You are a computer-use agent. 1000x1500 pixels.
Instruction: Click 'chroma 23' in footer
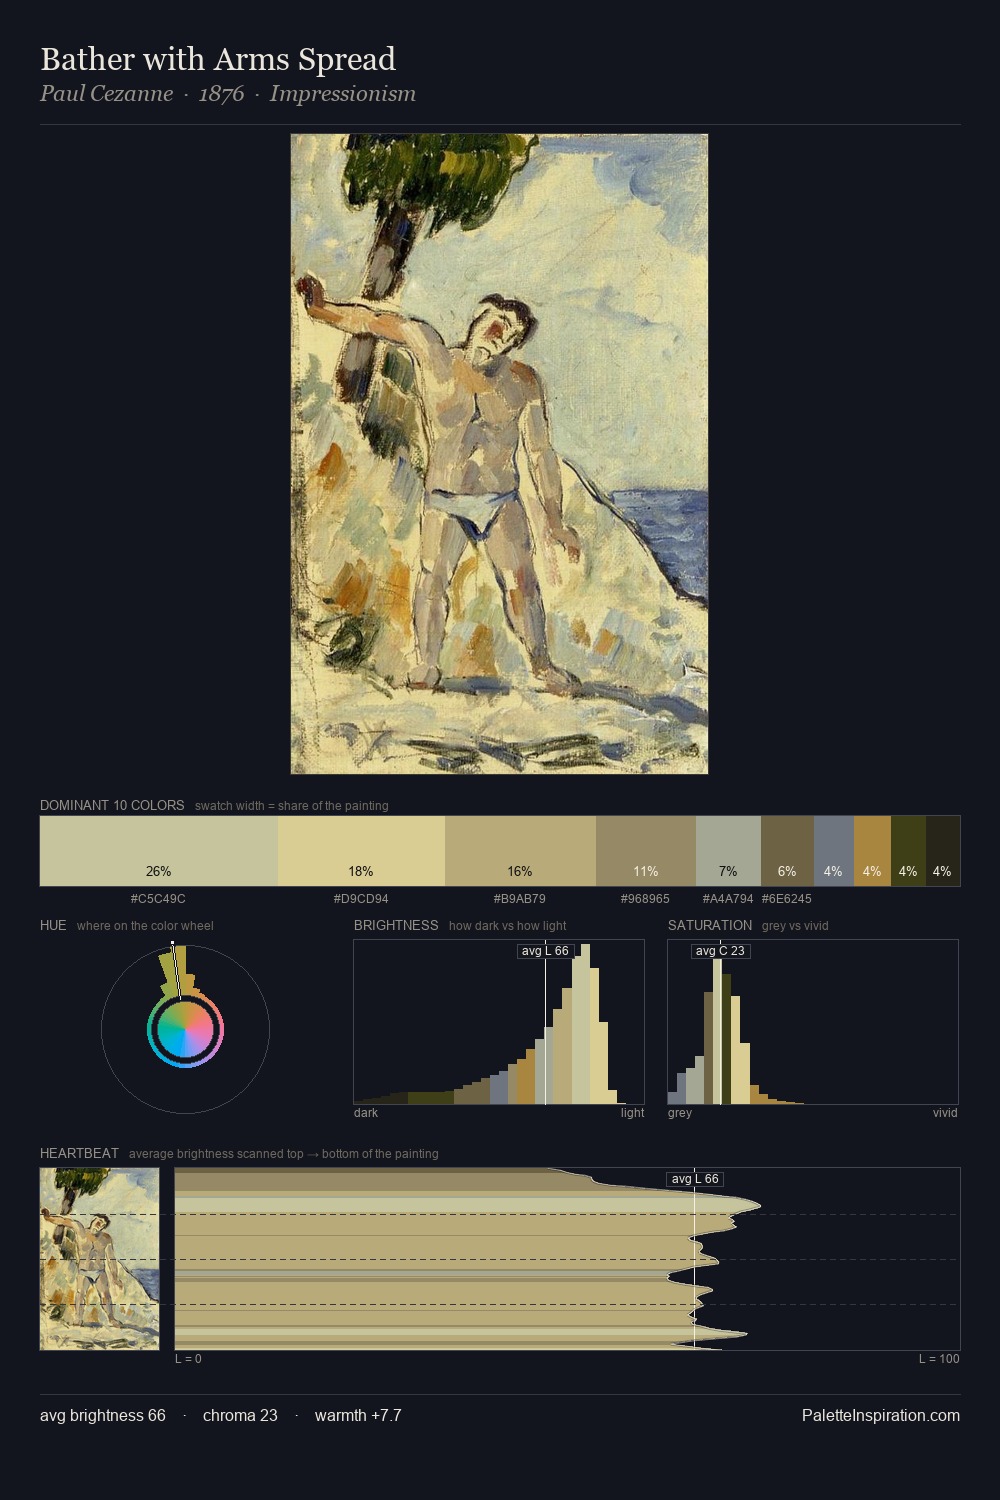(x=240, y=1415)
